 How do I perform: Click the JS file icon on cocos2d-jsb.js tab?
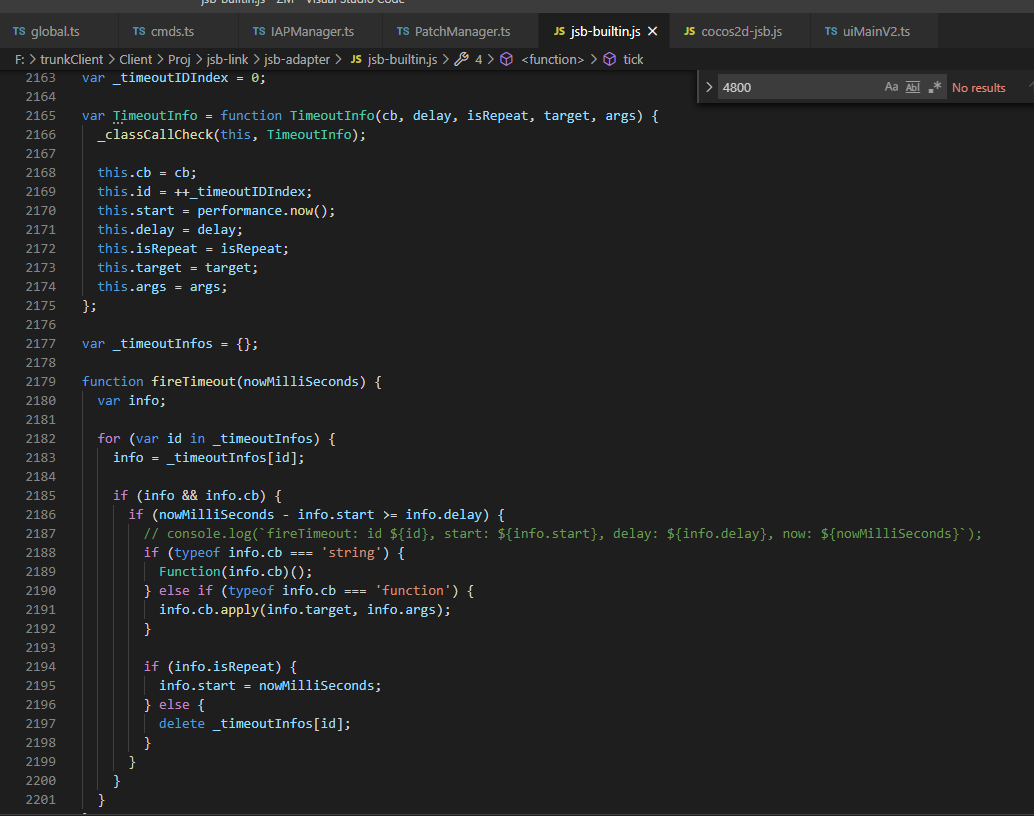pos(691,31)
